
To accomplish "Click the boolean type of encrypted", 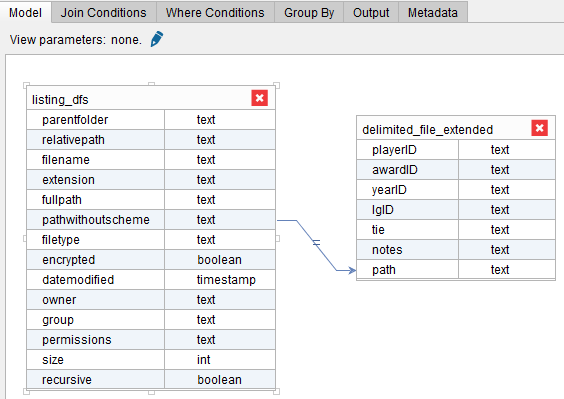I will click(219, 260).
